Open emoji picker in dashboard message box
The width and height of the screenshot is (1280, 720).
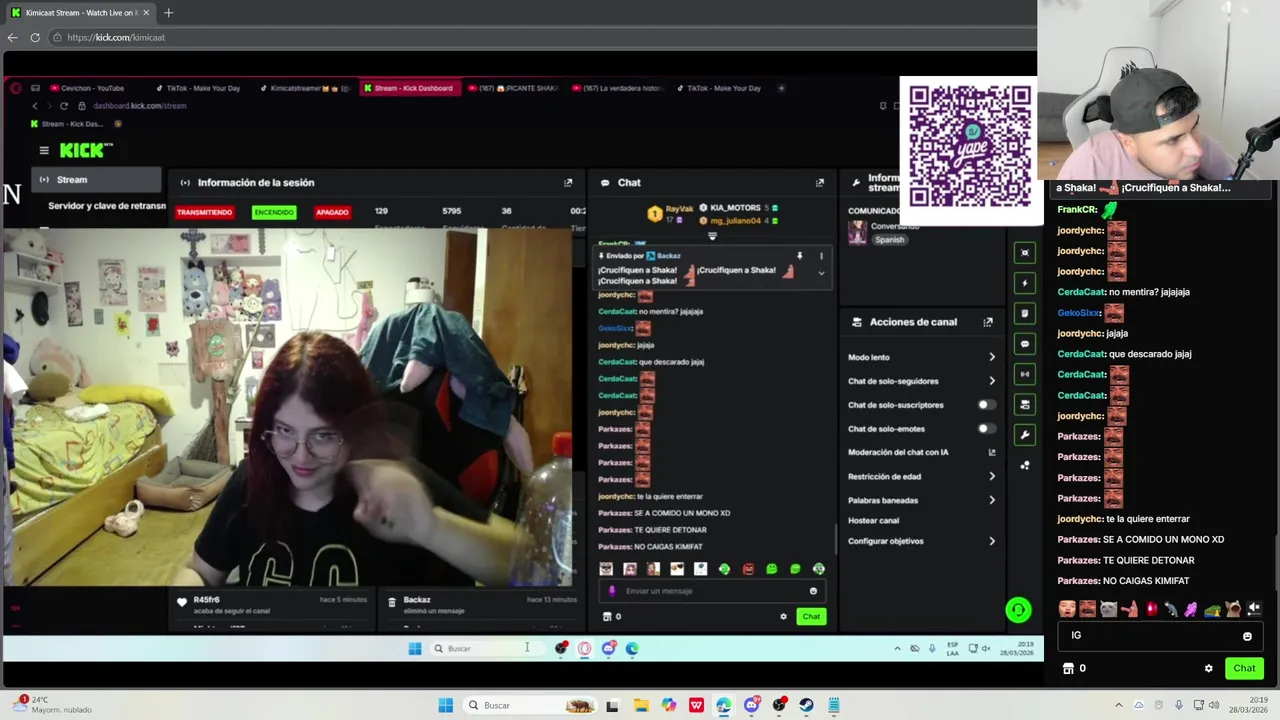(813, 591)
